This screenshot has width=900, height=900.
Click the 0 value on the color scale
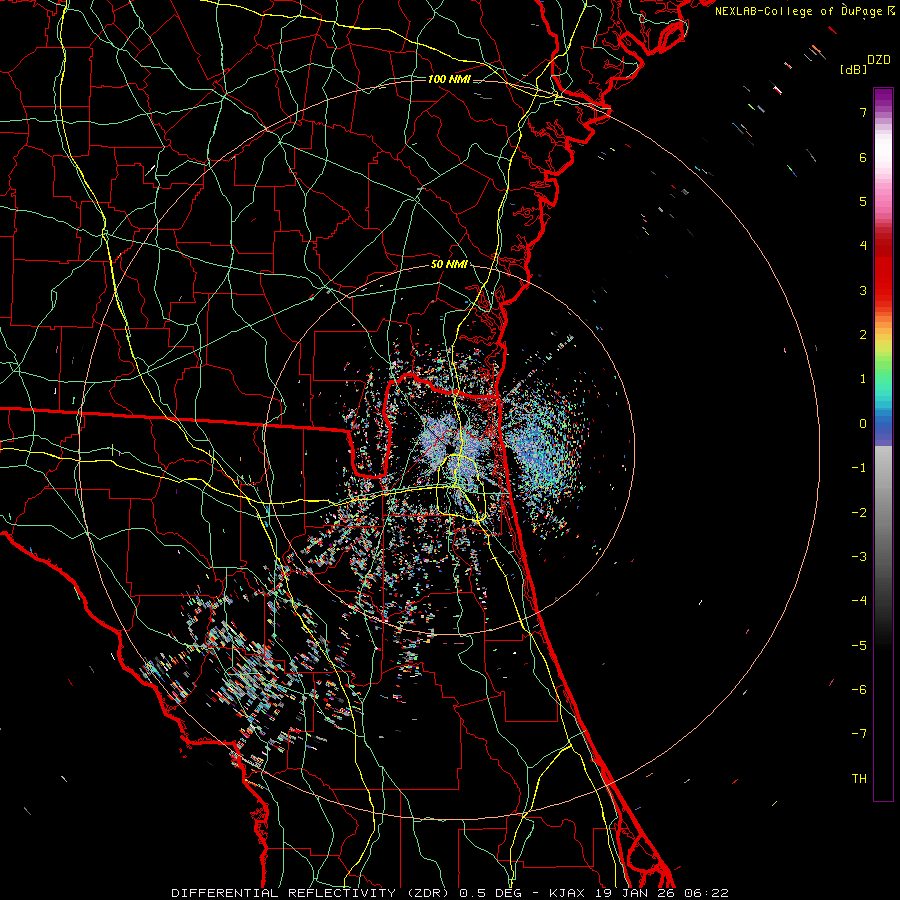tap(863, 424)
